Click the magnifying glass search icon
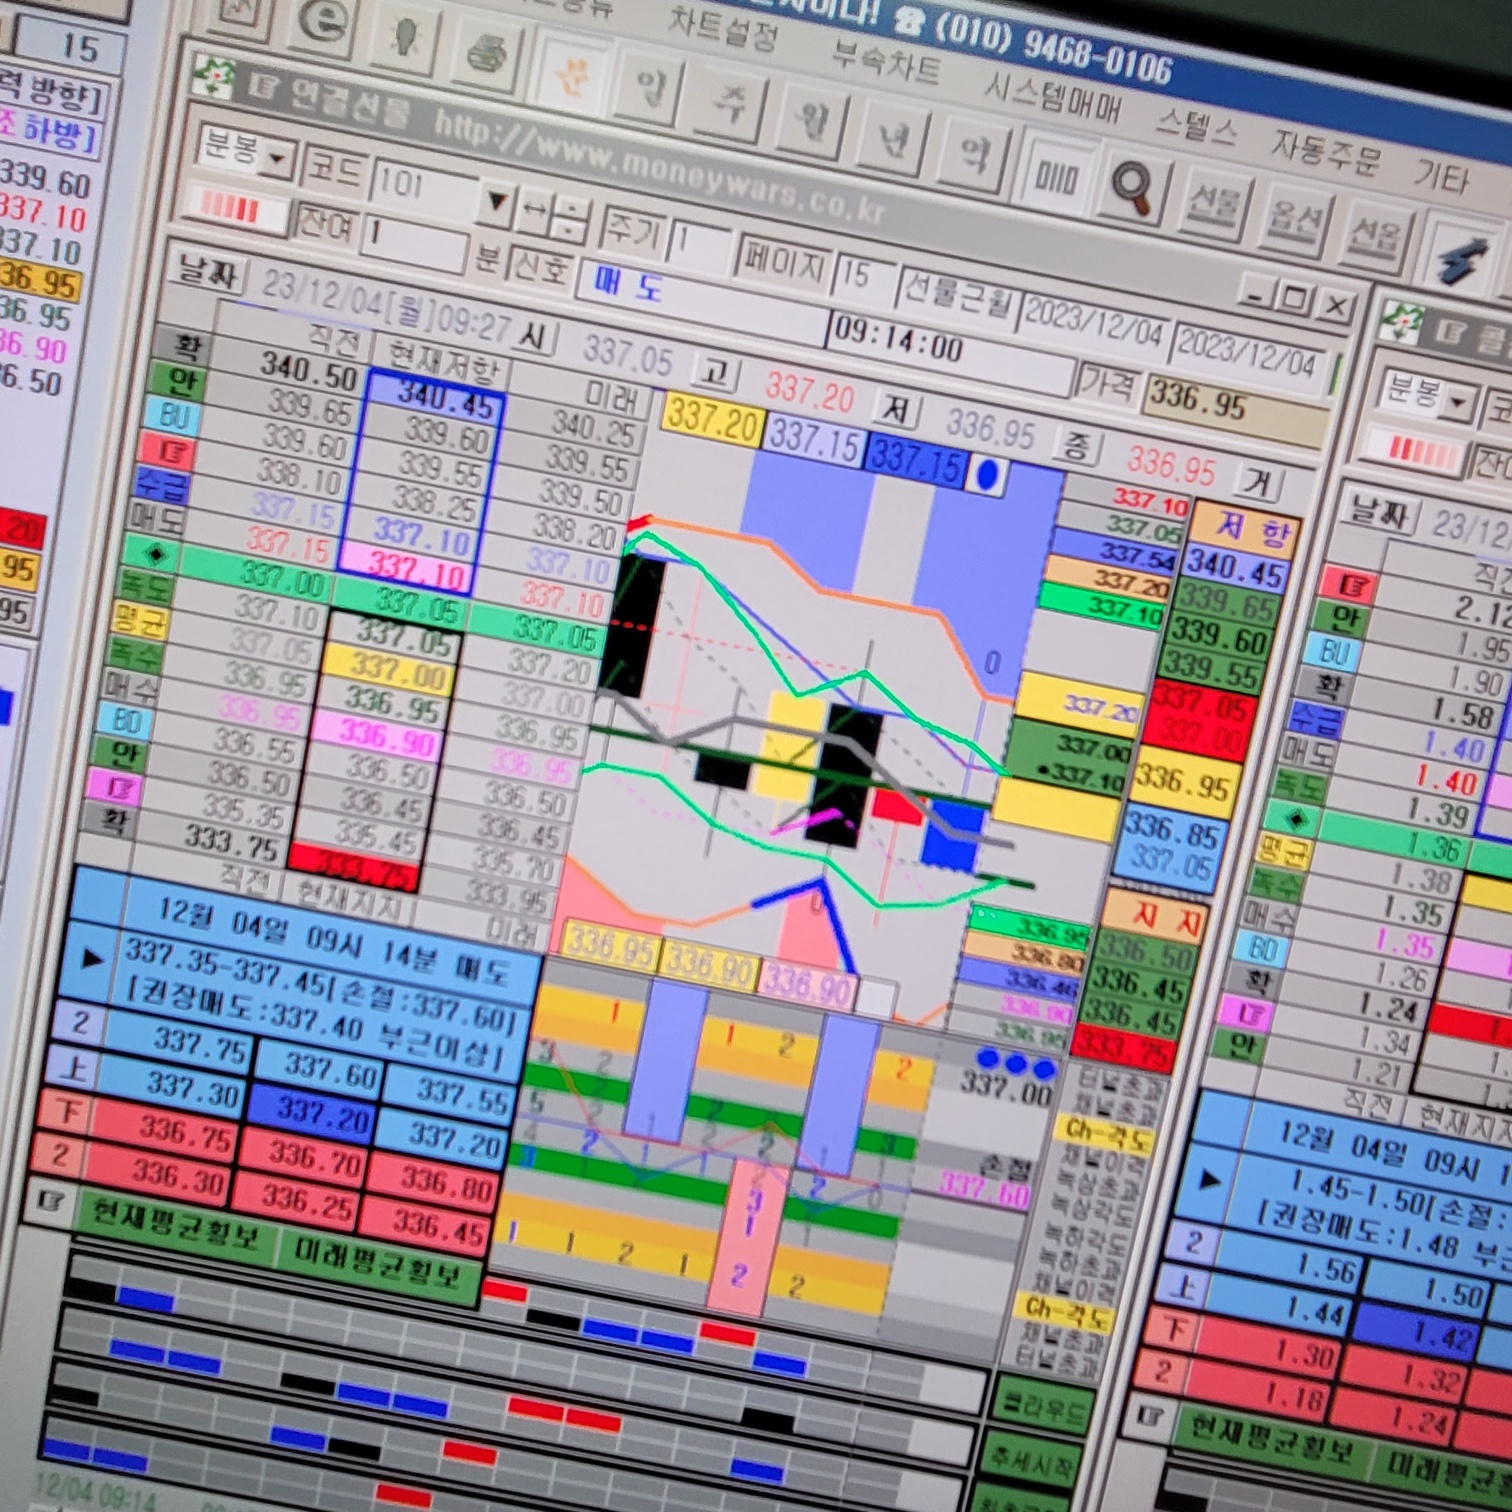The width and height of the screenshot is (1512, 1512). click(x=1132, y=187)
